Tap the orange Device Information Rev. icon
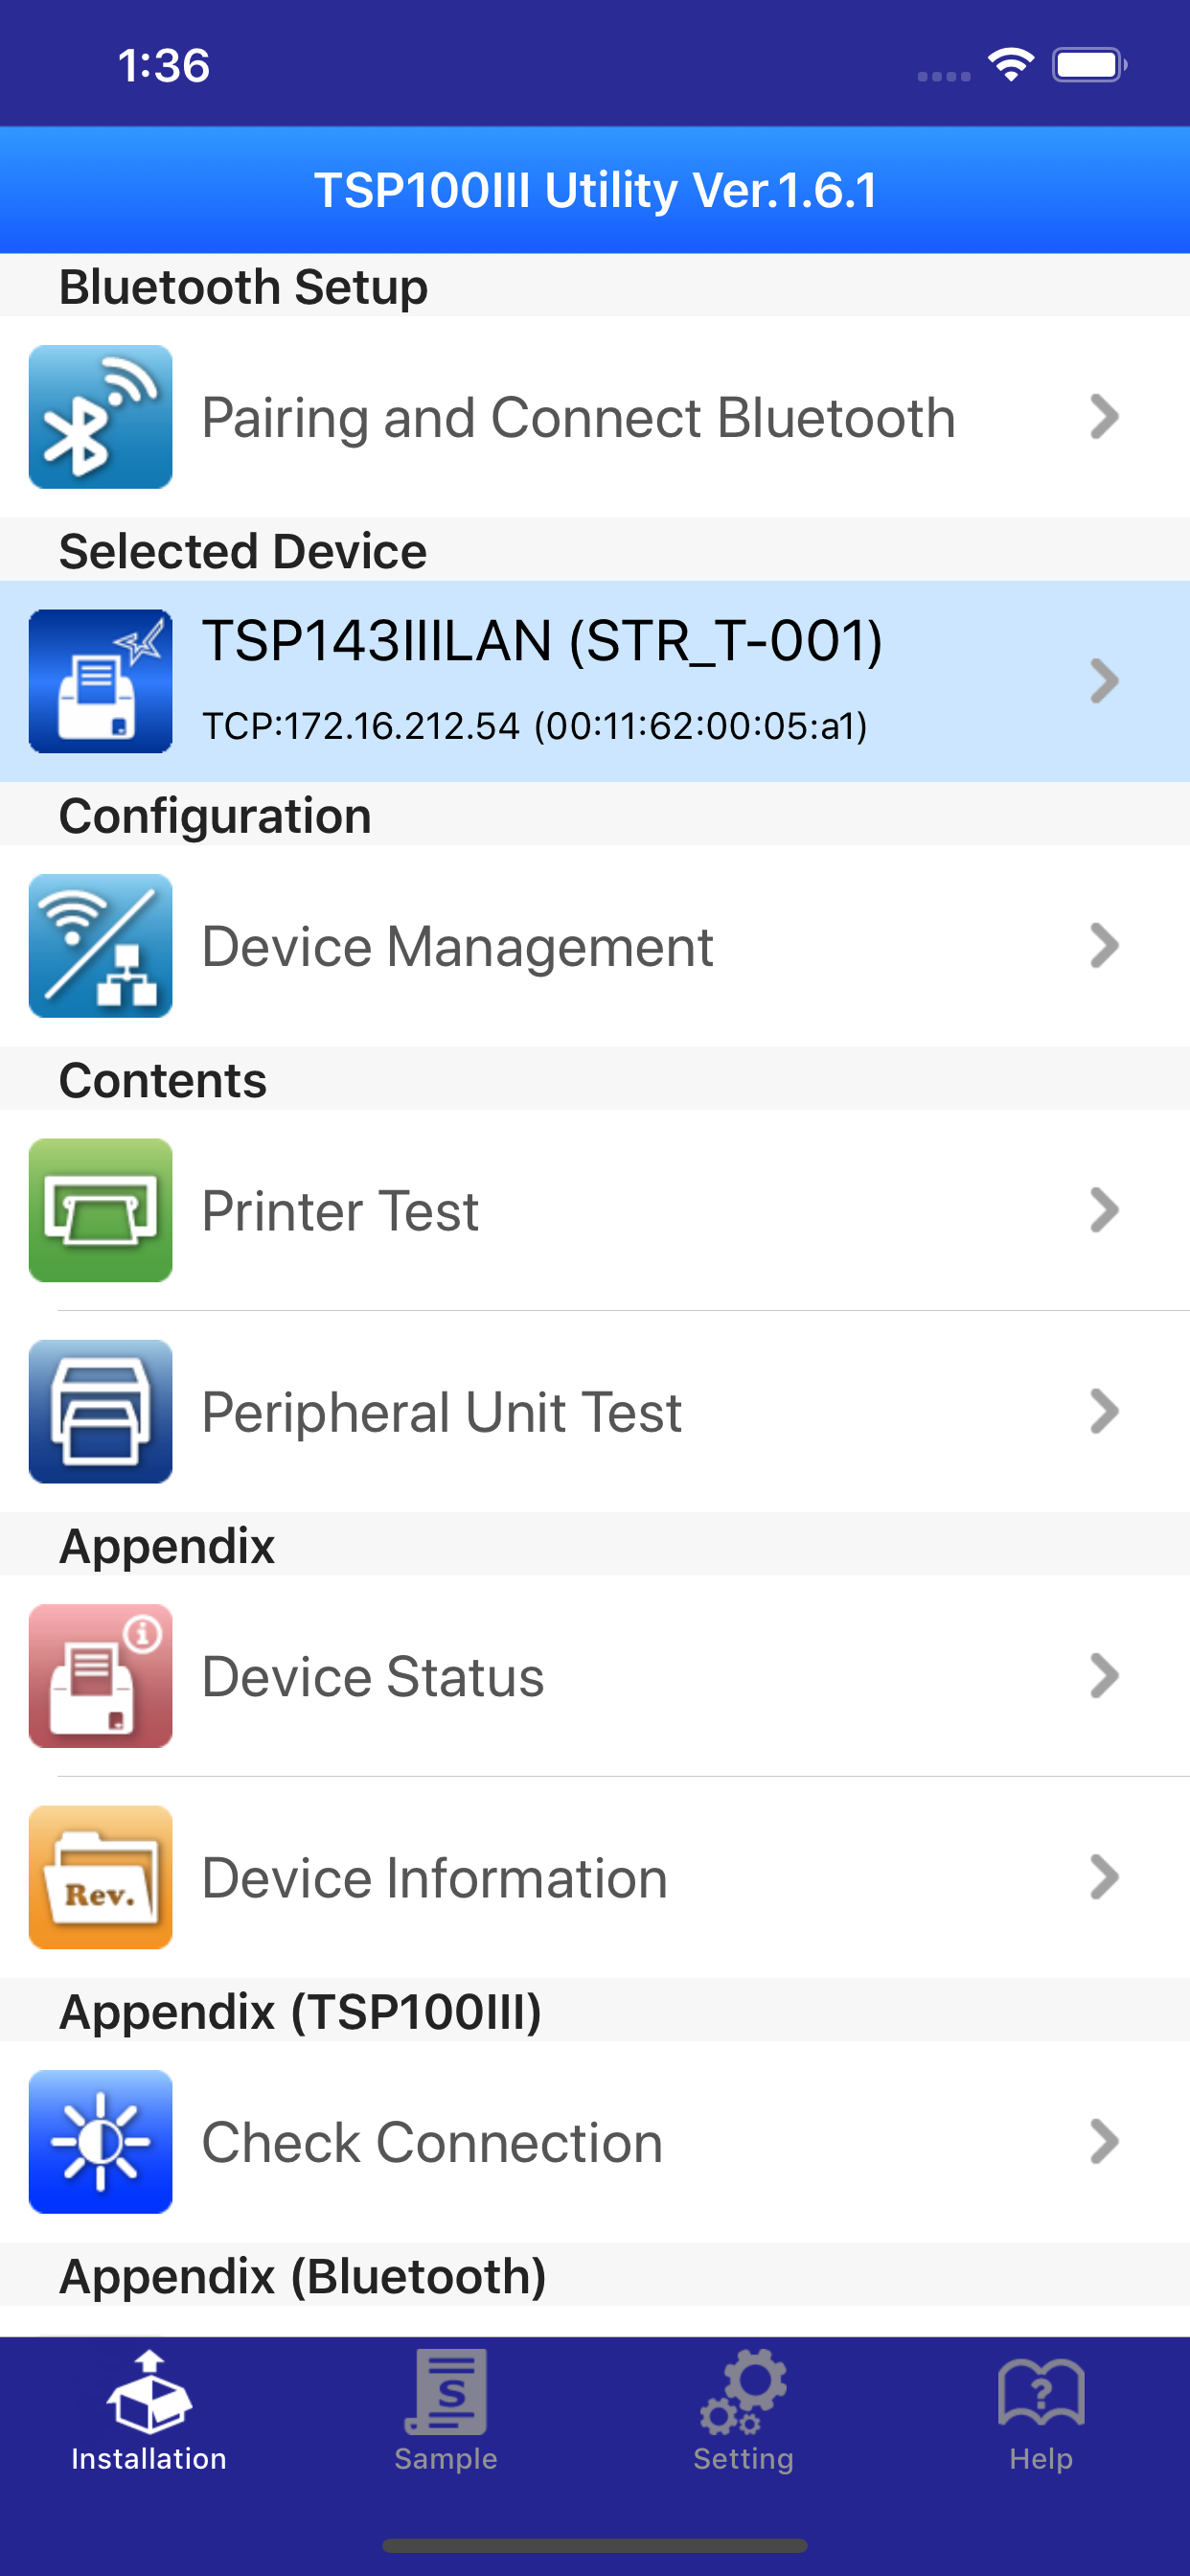The image size is (1190, 2576). (x=100, y=1877)
